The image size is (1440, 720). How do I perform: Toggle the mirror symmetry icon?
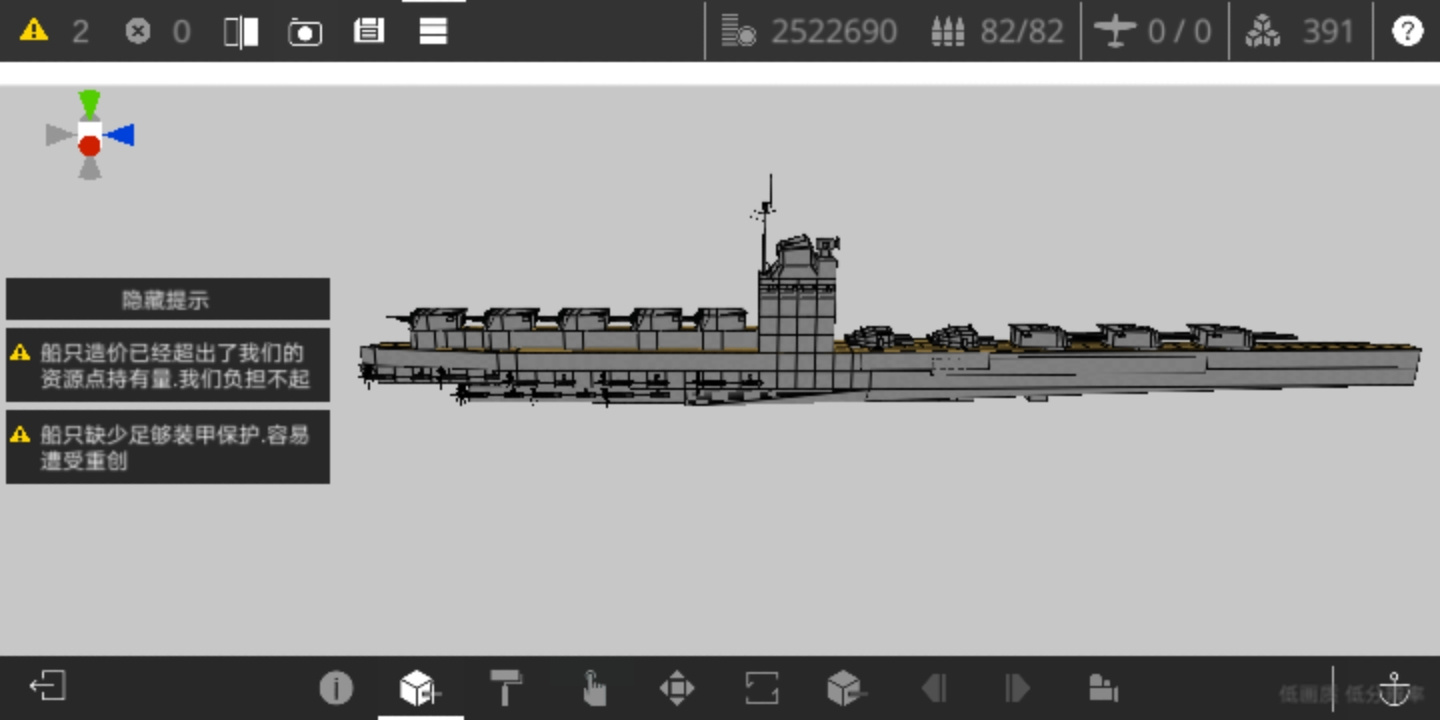tap(241, 32)
